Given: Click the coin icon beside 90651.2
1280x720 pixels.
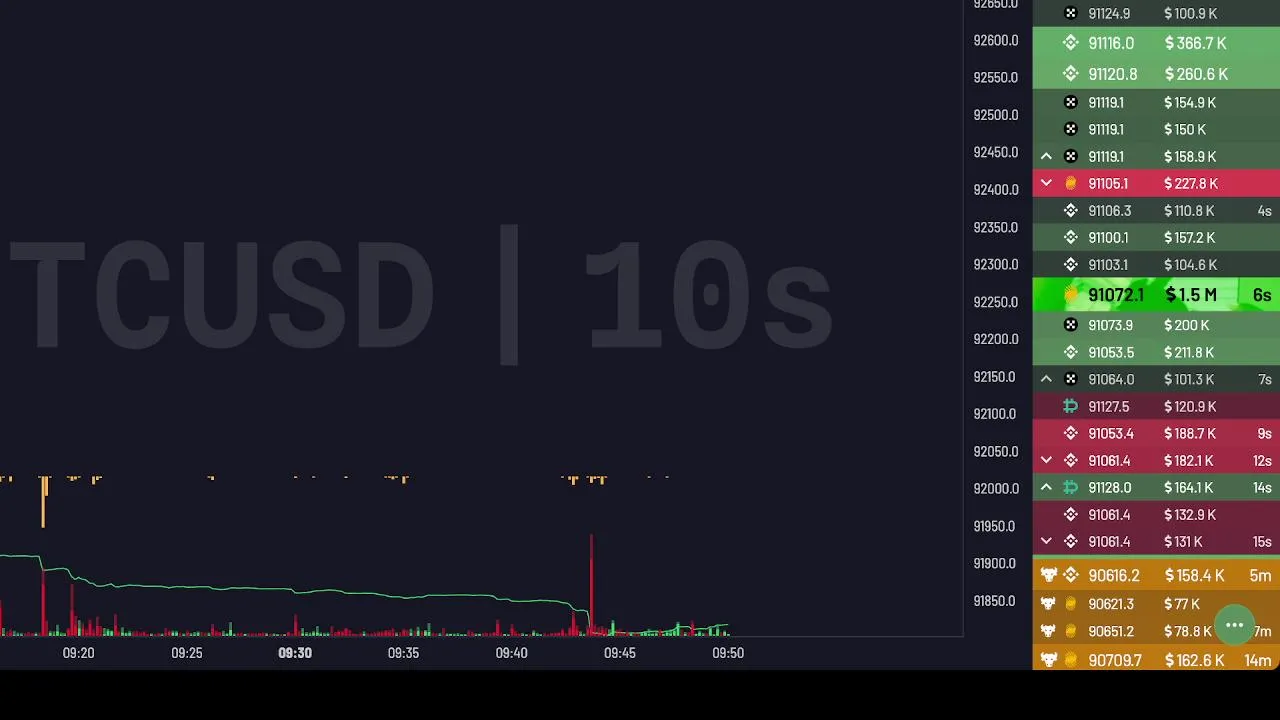Looking at the screenshot, I should click(x=1071, y=632).
